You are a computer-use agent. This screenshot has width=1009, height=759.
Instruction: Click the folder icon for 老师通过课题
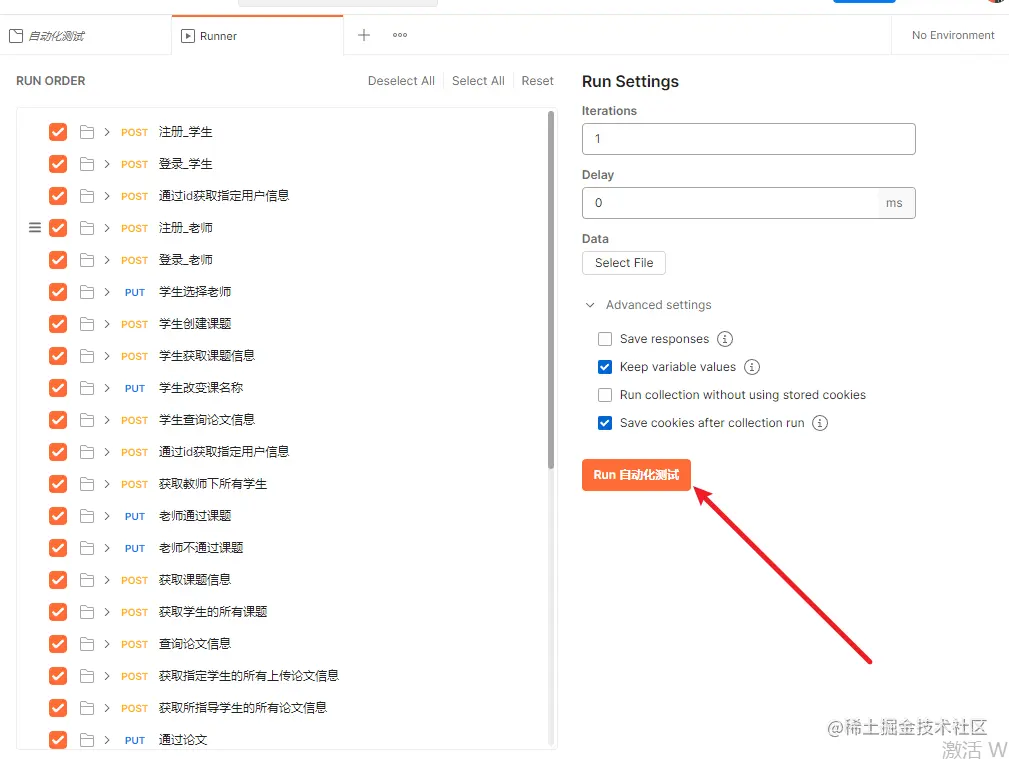click(87, 516)
